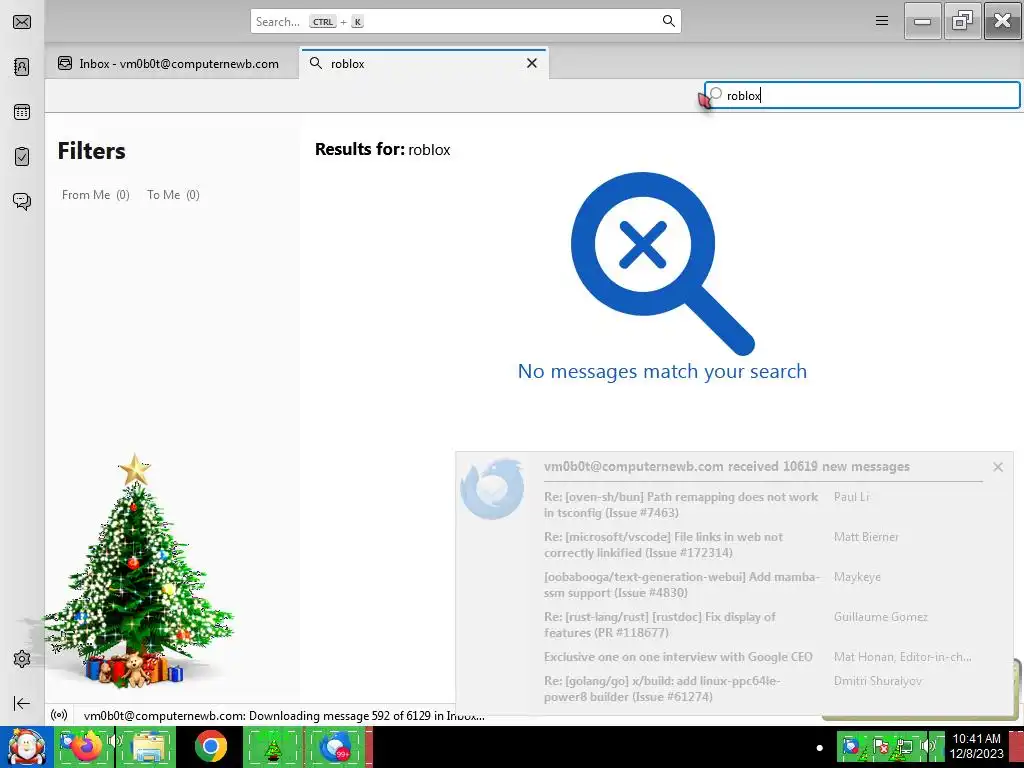Click the 'No messages match your search' text
This screenshot has width=1024, height=768.
(662, 371)
